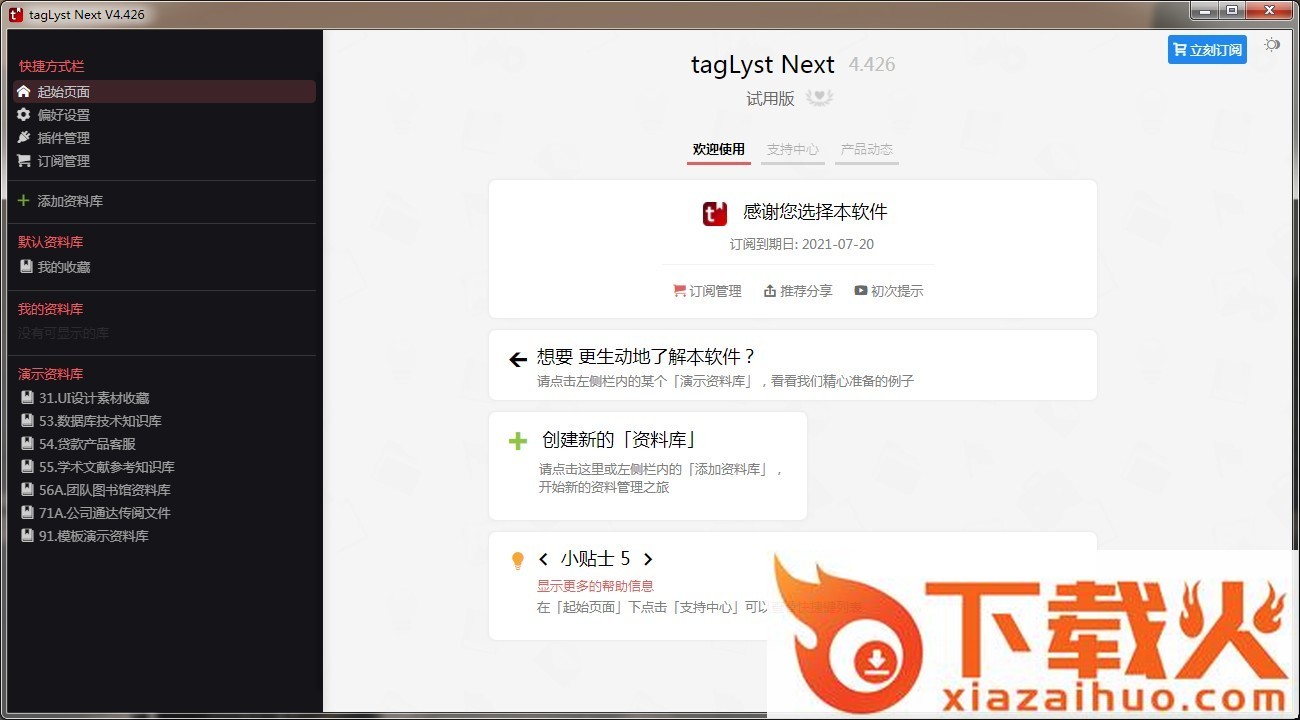Click the 显示更多的帮助信息 link
Image resolution: width=1300 pixels, height=720 pixels.
595,586
